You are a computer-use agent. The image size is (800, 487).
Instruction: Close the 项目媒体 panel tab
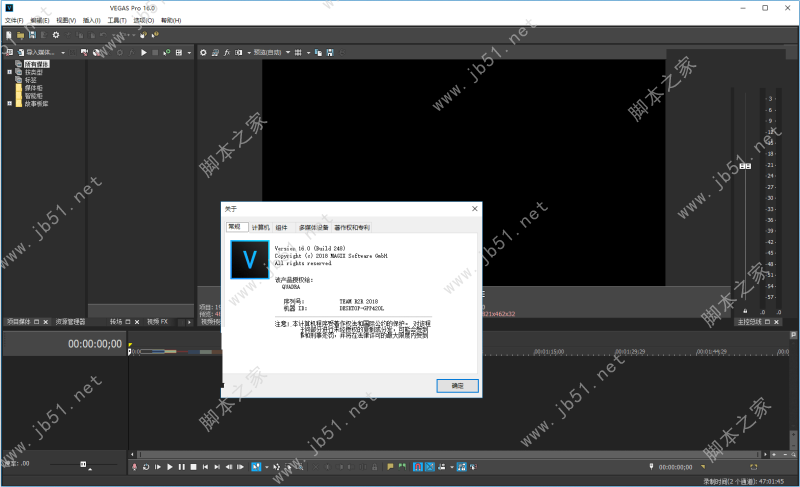tap(45, 322)
